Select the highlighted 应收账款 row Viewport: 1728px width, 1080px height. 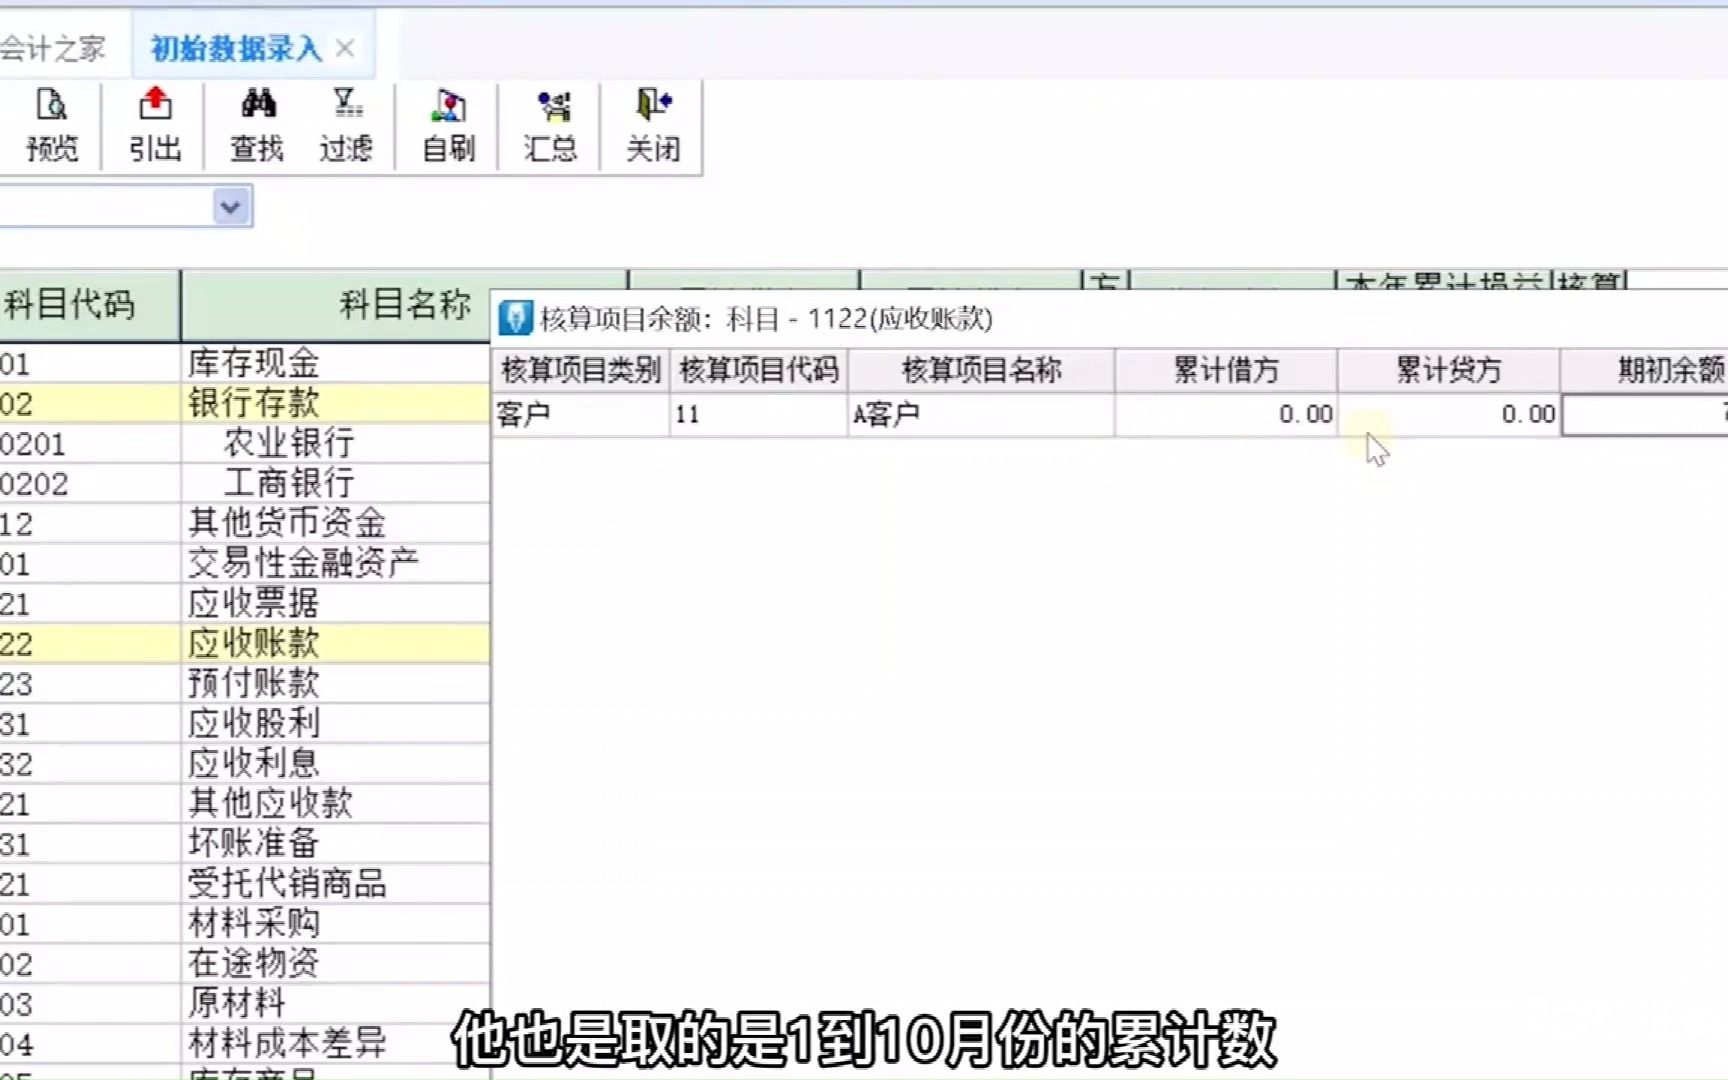point(245,643)
